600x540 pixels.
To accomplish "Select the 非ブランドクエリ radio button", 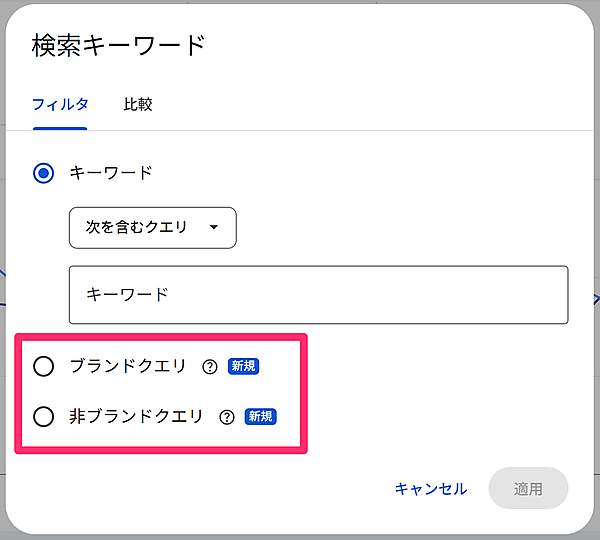I will pyautogui.click(x=44, y=417).
